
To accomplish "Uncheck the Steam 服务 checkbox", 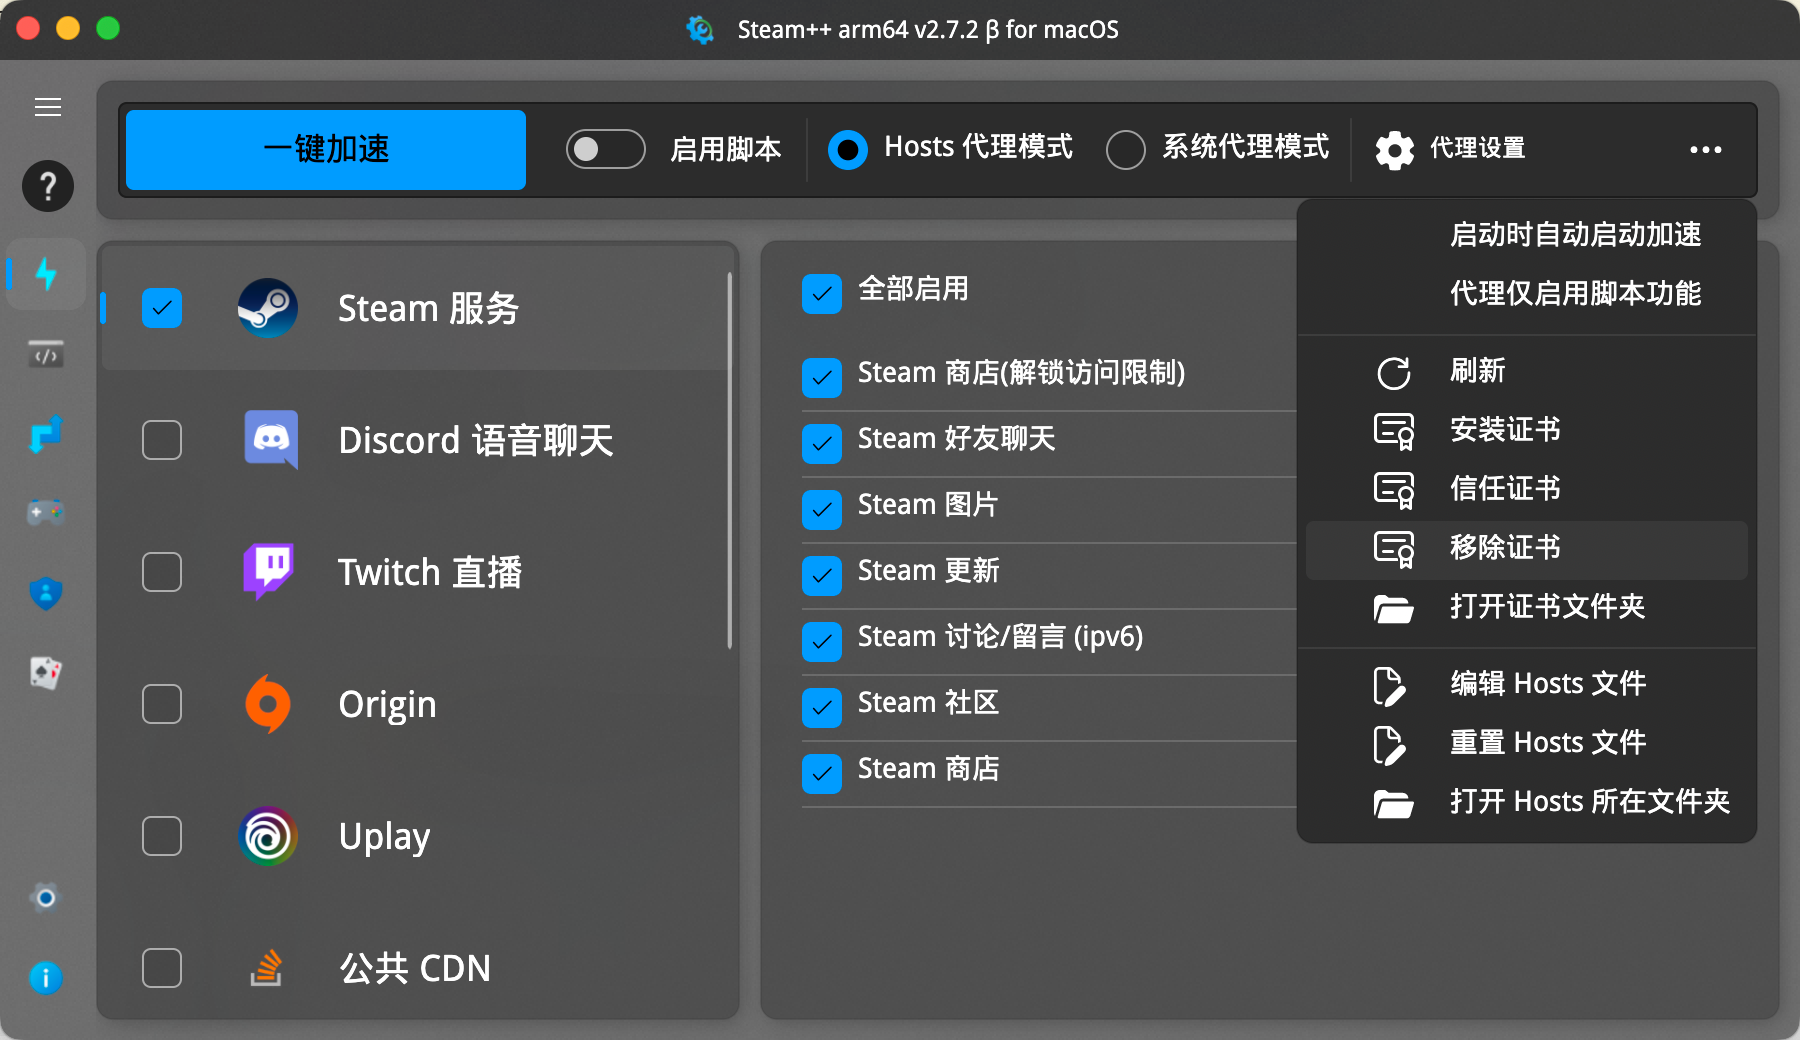I will coord(162,308).
